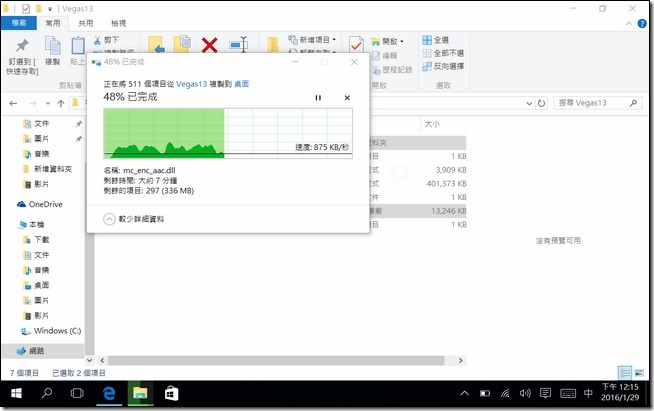The width and height of the screenshot is (654, 411).
Task: Click the horizontal scrollbar of file list
Action: (276, 361)
